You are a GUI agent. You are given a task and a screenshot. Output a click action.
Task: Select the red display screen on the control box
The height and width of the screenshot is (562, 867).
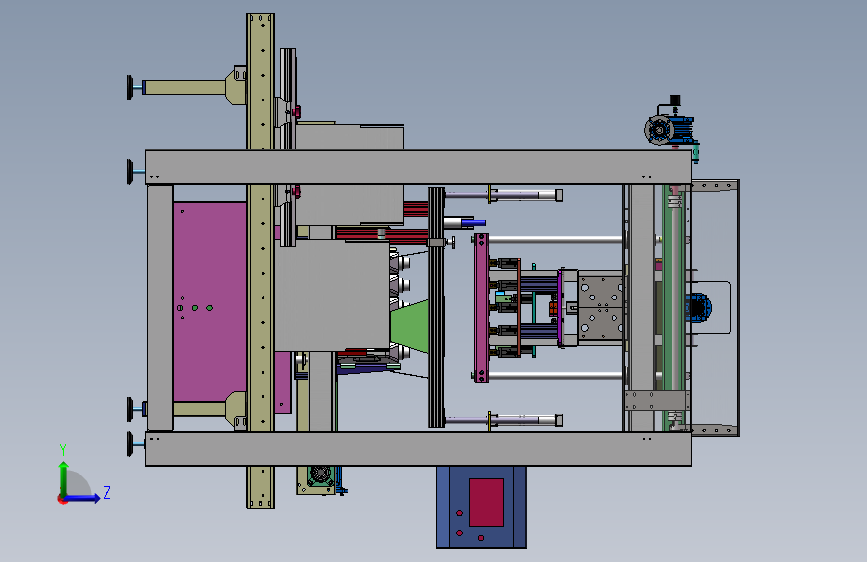tap(487, 502)
